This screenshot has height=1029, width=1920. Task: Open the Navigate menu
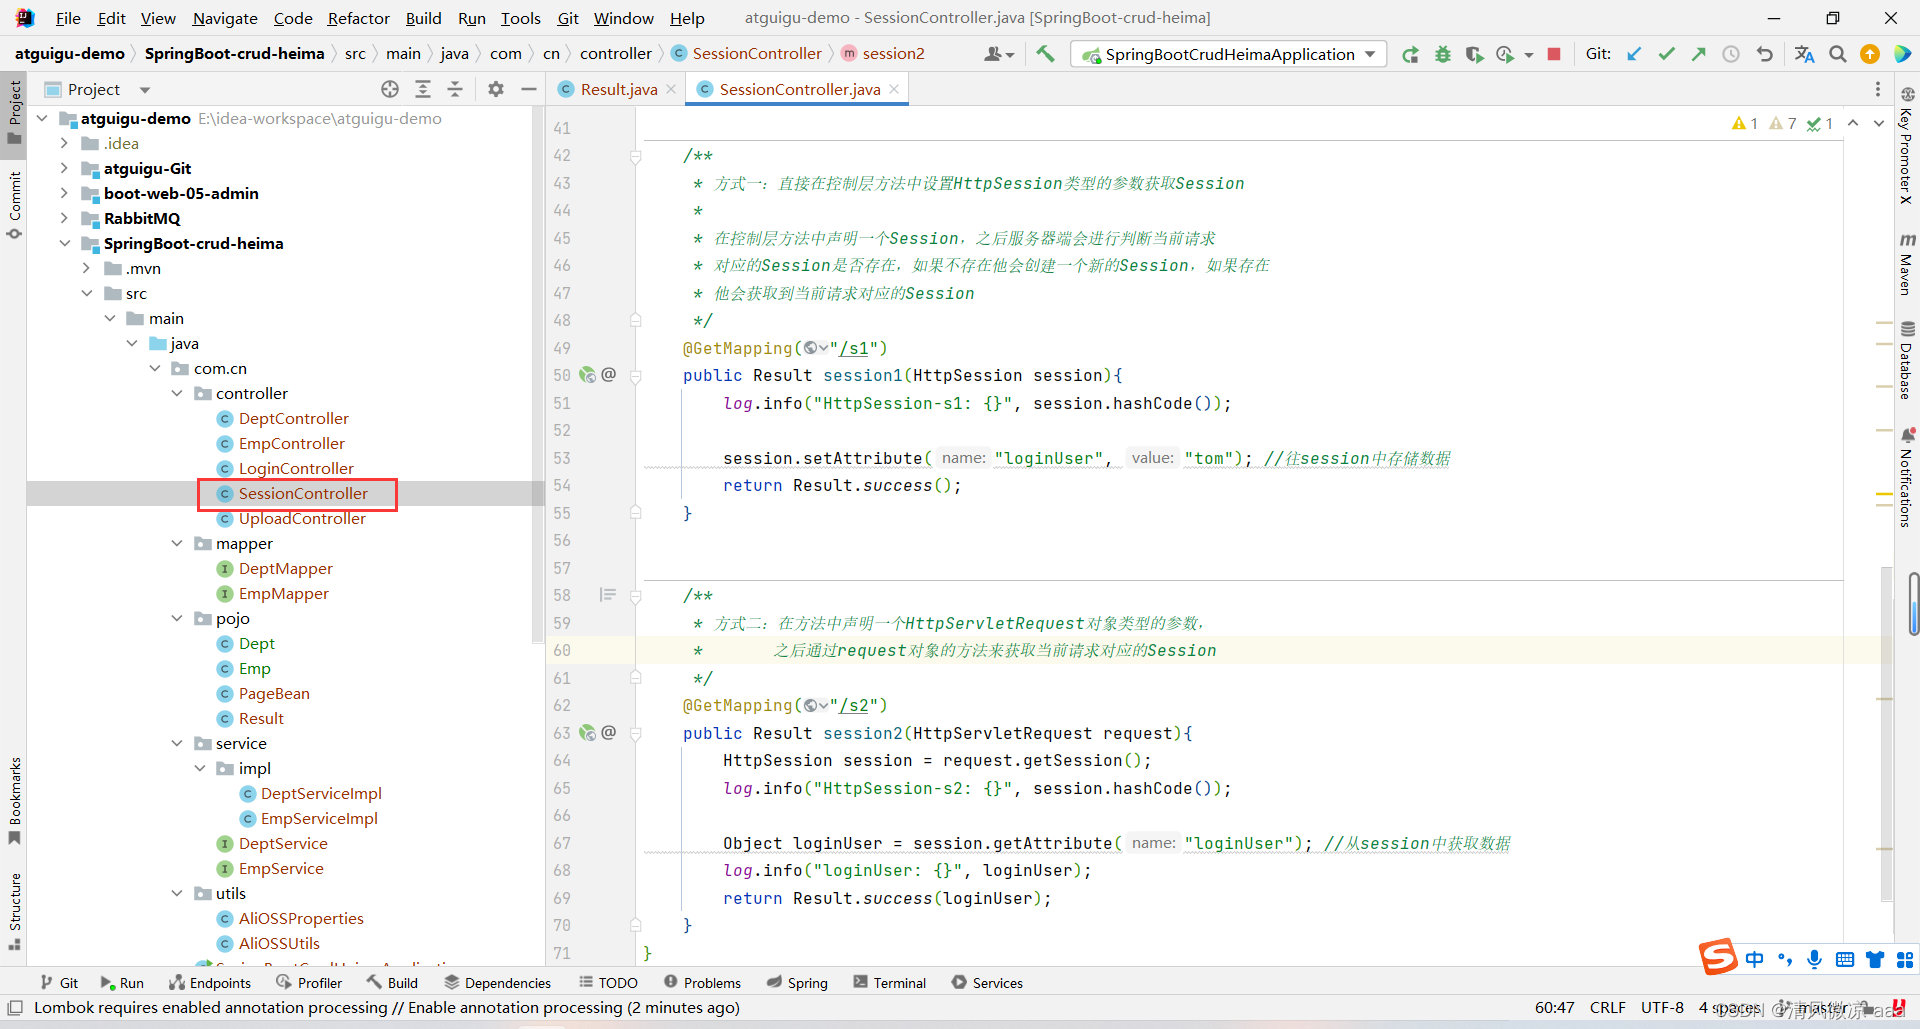click(225, 18)
